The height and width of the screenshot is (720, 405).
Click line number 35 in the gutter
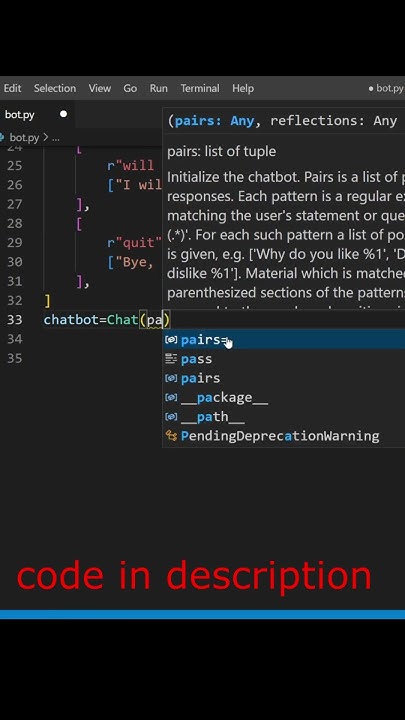coord(15,358)
